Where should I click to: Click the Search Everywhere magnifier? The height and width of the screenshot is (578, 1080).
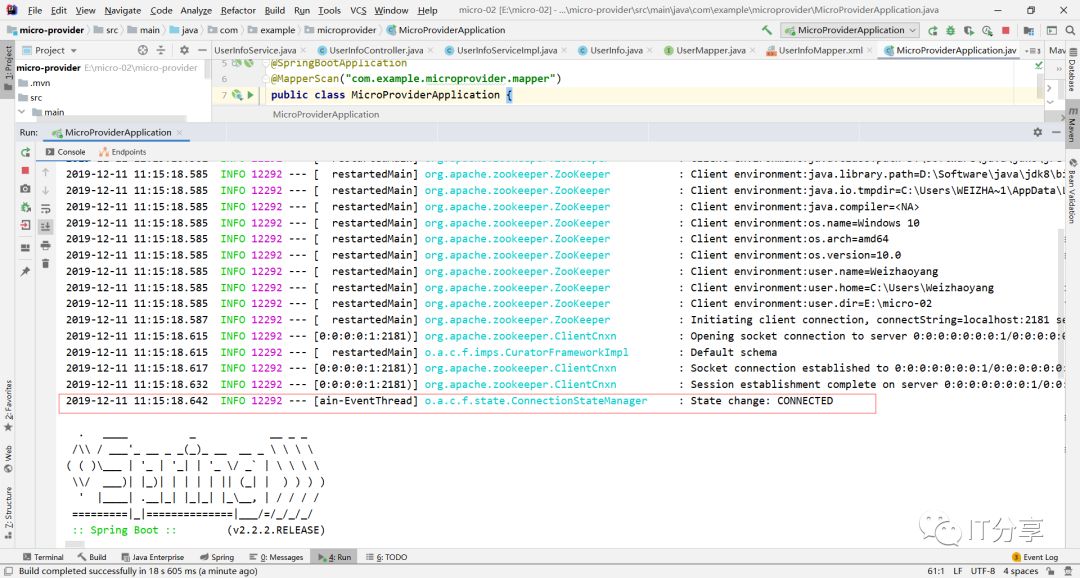[x=1070, y=30]
